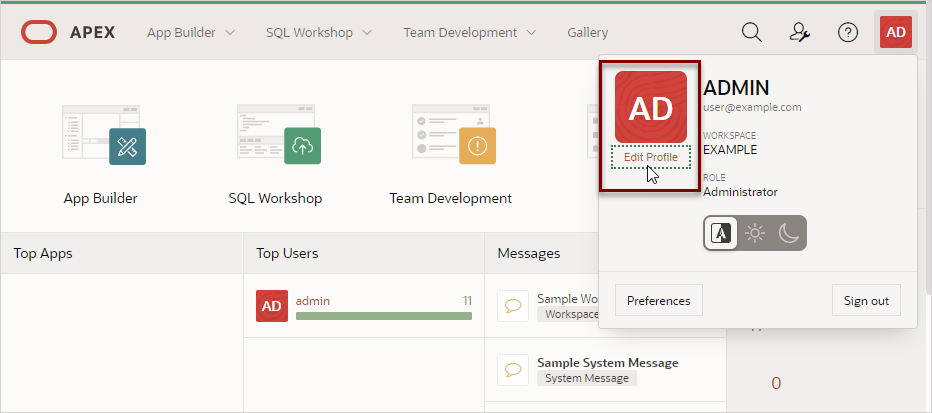This screenshot has width=932, height=413.
Task: Click the Sample Workspace message speech icon
Action: [x=513, y=306]
